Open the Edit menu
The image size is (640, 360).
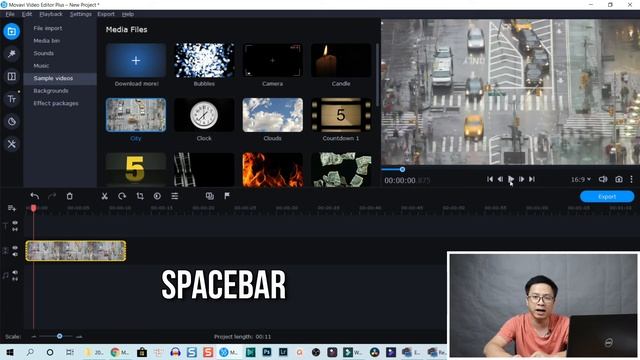pyautogui.click(x=27, y=14)
